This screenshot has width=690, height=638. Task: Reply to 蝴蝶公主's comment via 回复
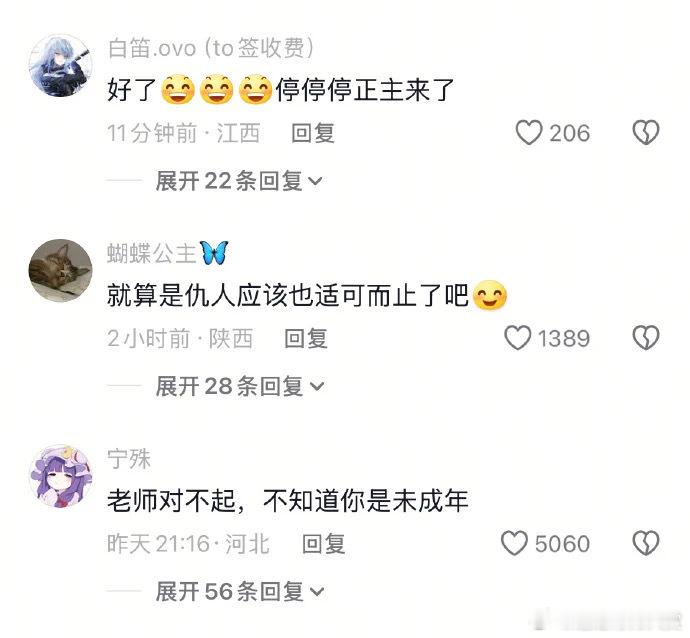[x=306, y=338]
